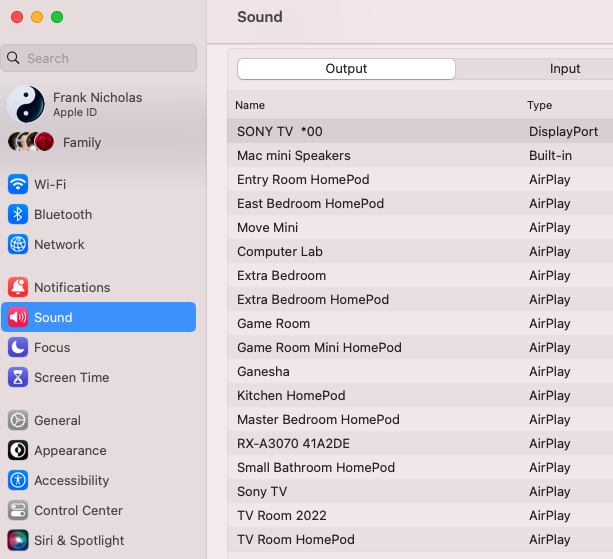This screenshot has width=613, height=559.
Task: Open Network globe icon in sidebar
Action: click(x=18, y=244)
